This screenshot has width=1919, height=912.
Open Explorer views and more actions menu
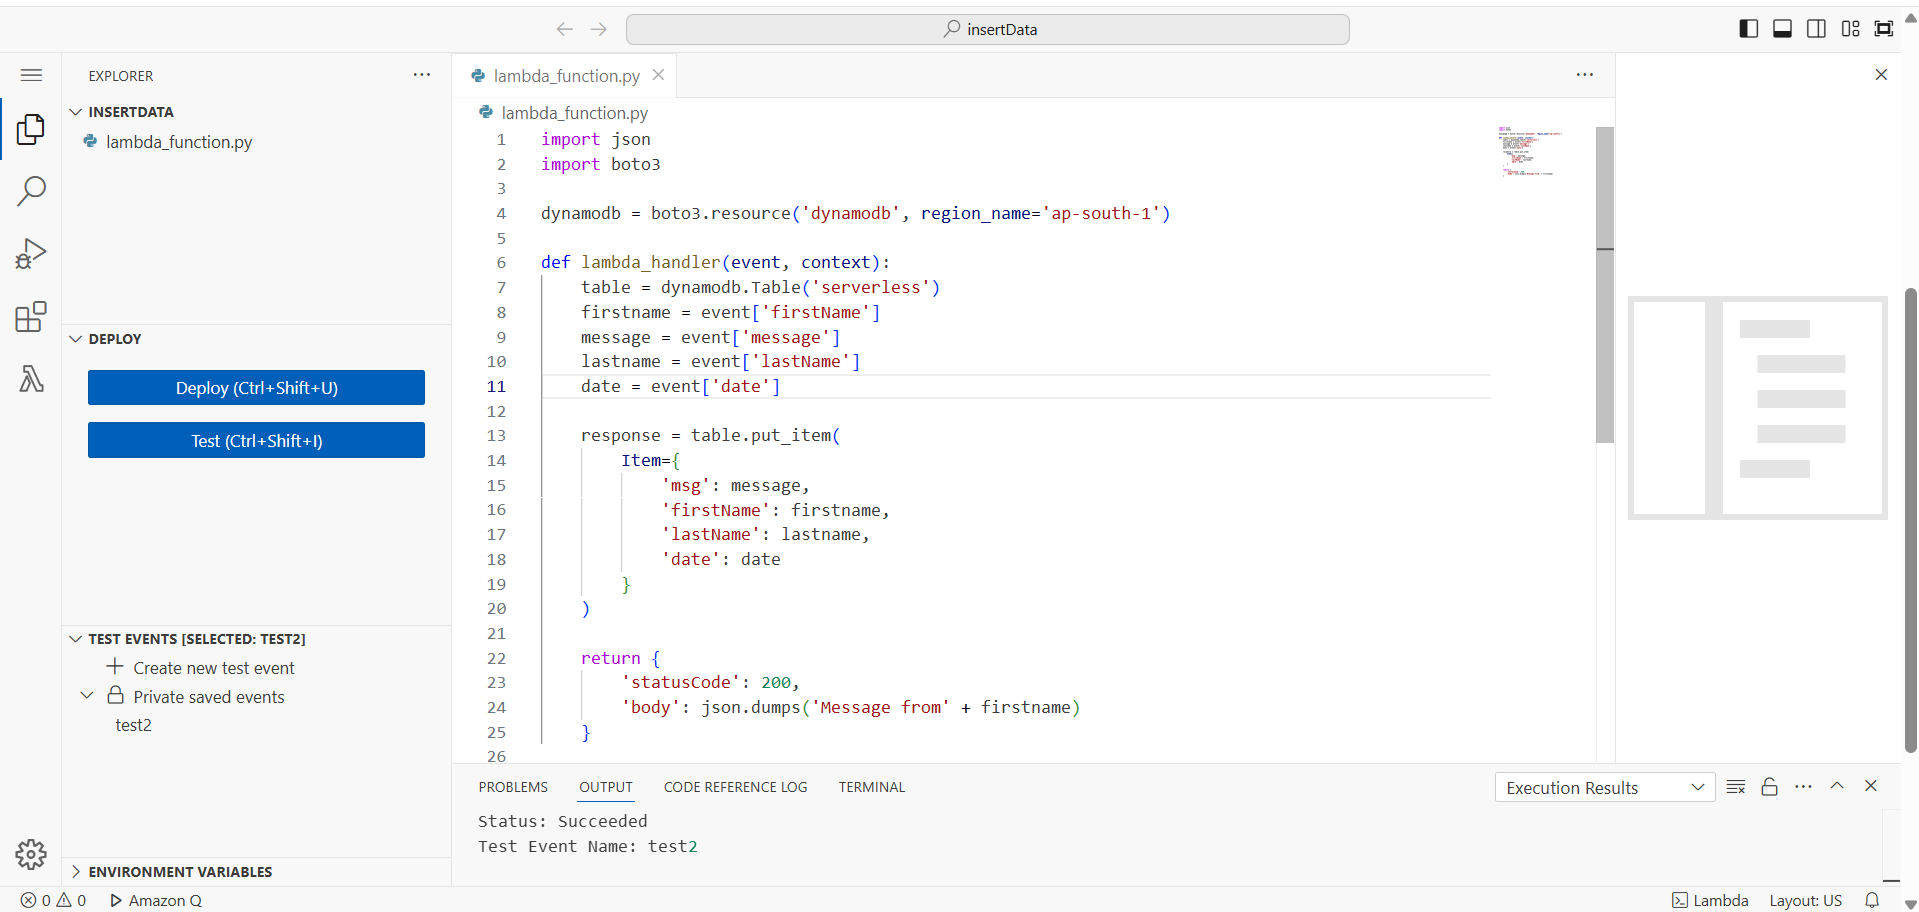point(422,75)
